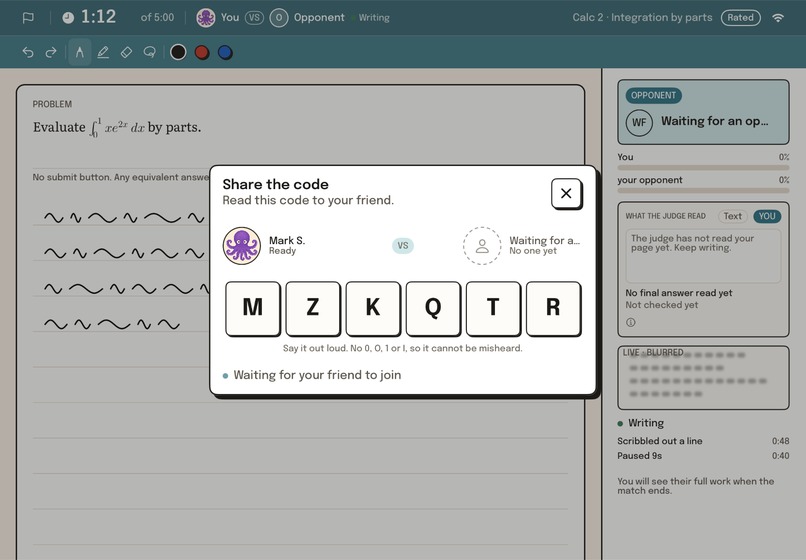This screenshot has width=806, height=560.
Task: Click the empty opponent placeholder avatar
Action: pos(482,246)
